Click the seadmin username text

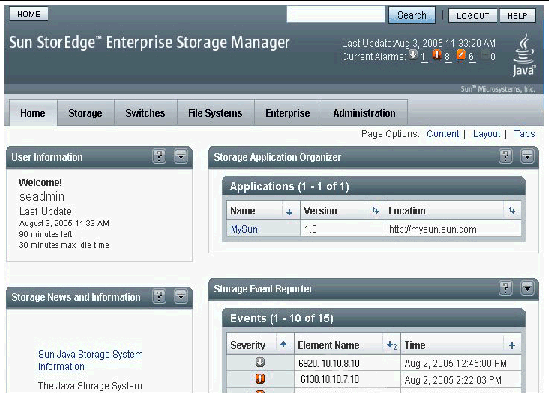[x=42, y=196]
